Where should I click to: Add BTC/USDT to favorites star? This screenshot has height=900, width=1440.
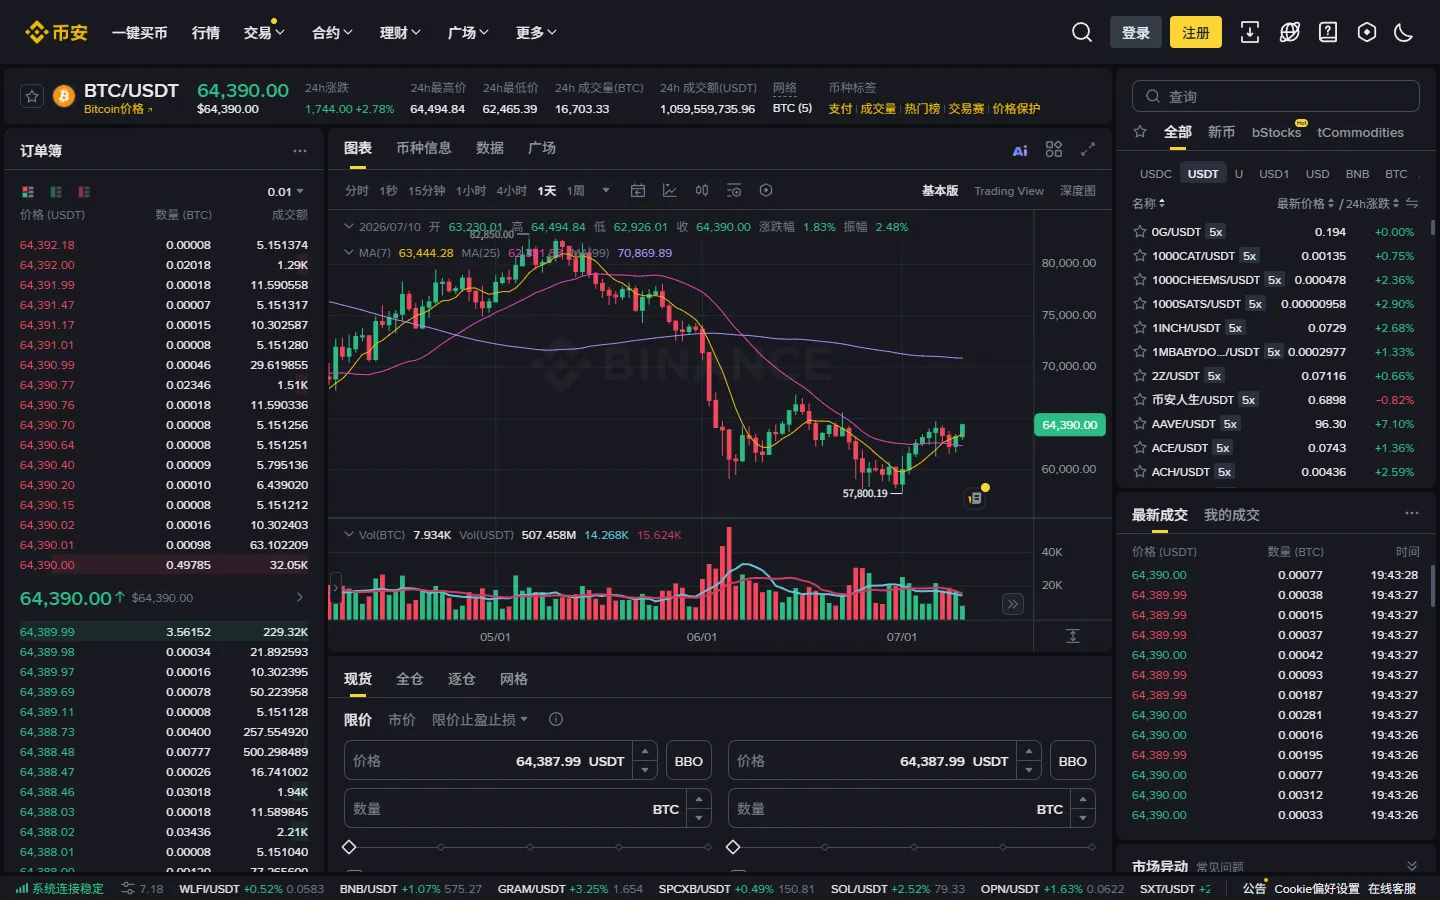[32, 96]
